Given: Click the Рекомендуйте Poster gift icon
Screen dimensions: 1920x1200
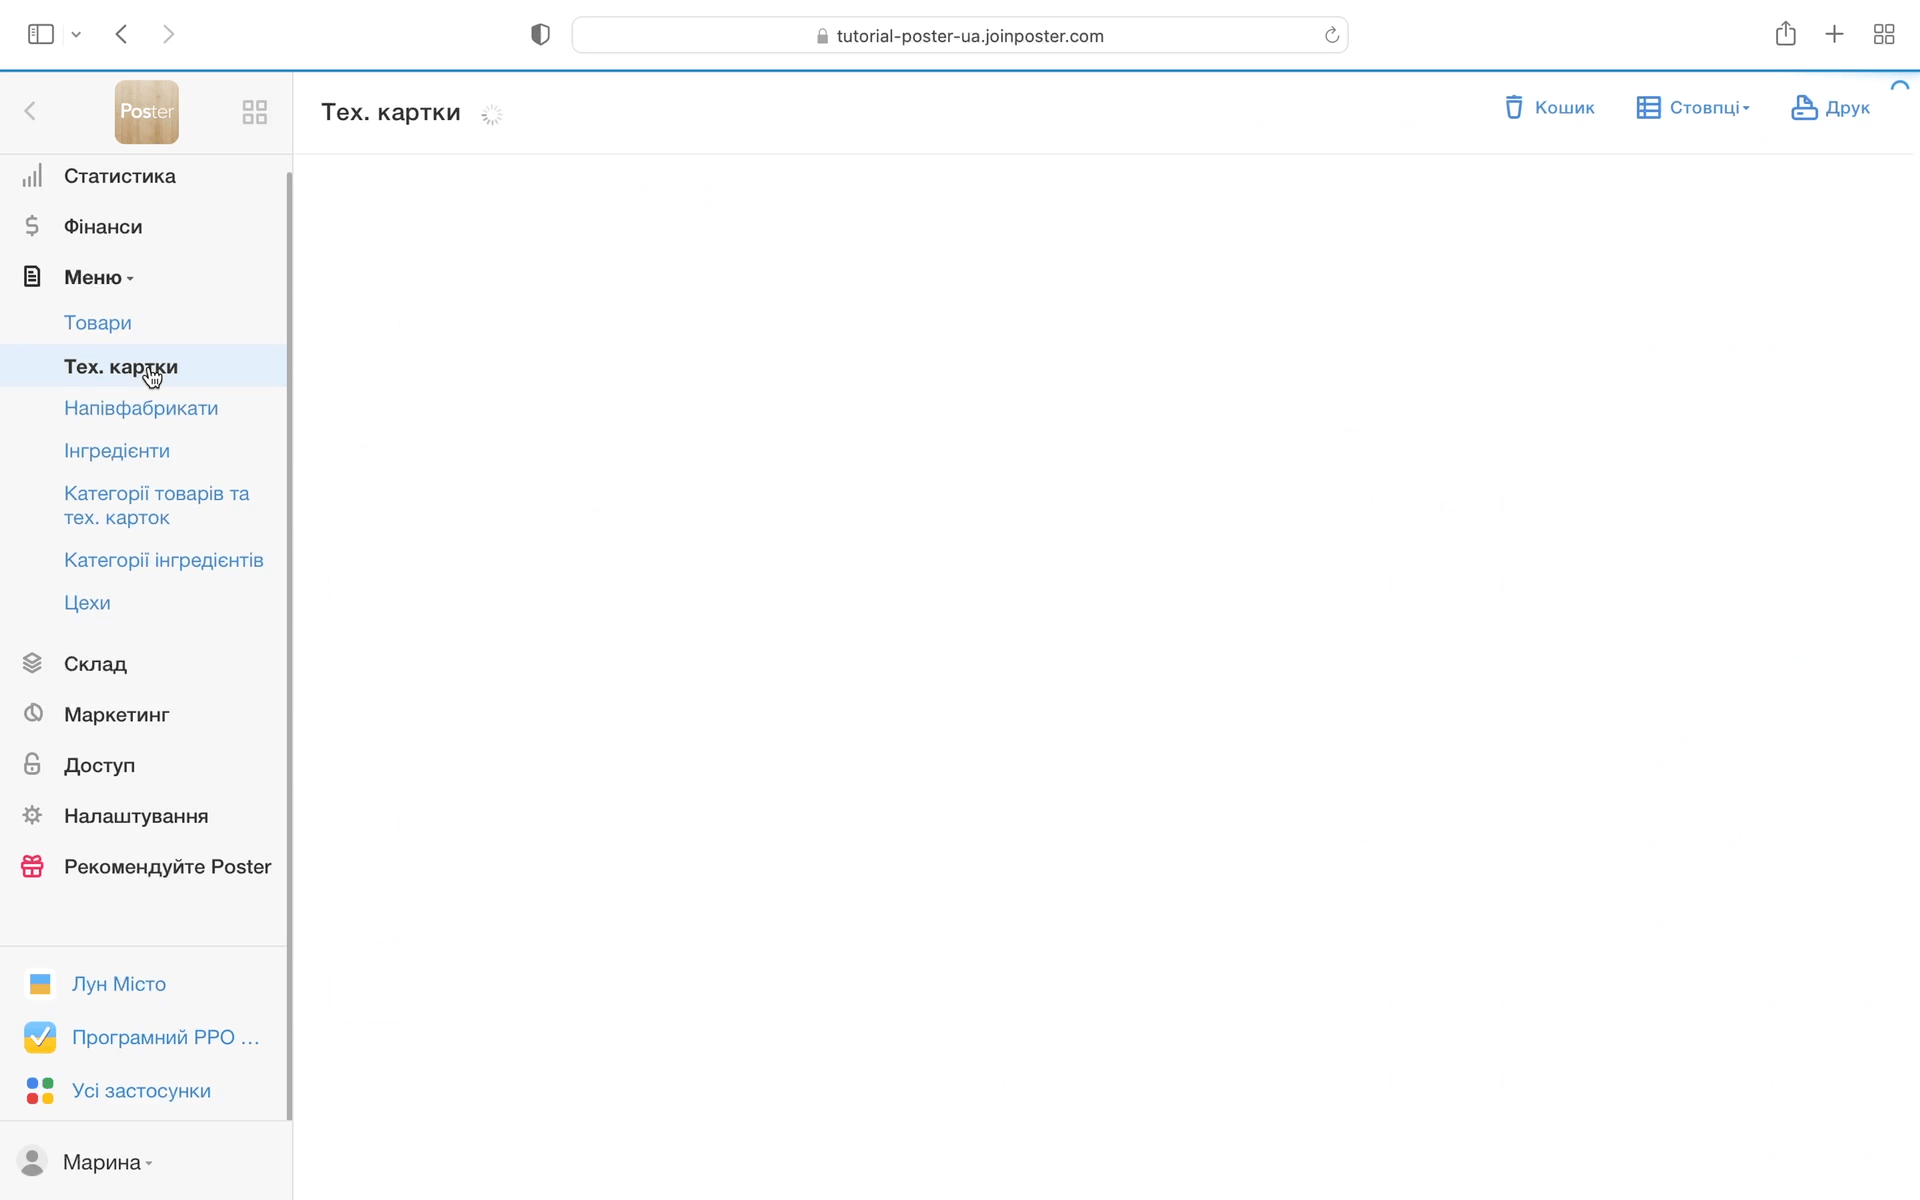Looking at the screenshot, I should [32, 867].
